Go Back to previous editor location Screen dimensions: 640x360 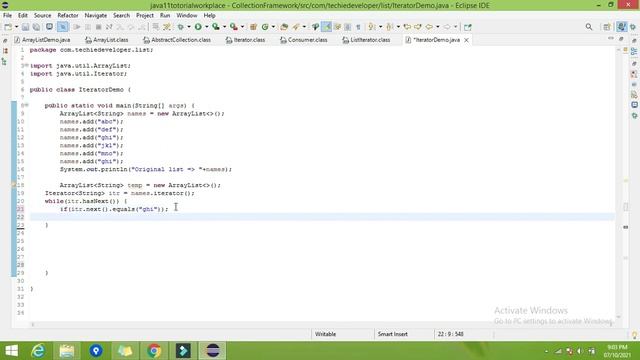[x=429, y=27]
